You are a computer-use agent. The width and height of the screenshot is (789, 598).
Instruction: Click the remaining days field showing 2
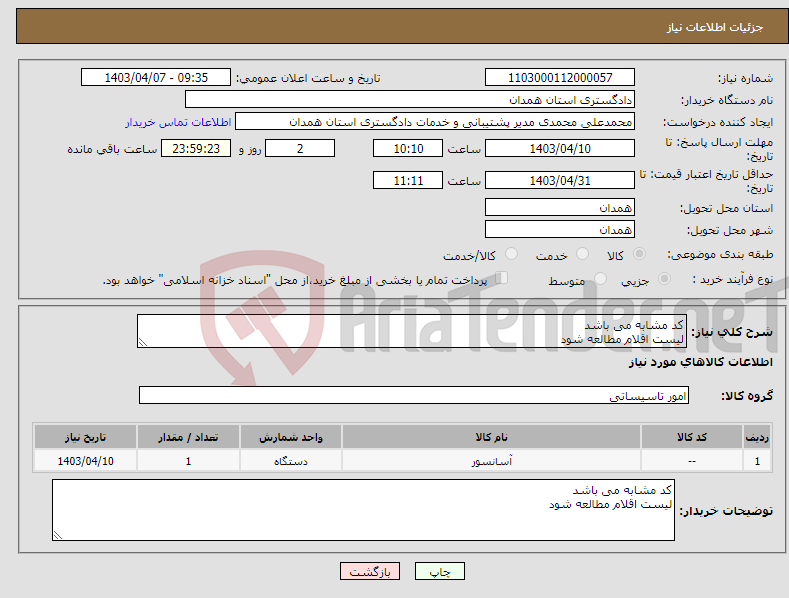[300, 148]
